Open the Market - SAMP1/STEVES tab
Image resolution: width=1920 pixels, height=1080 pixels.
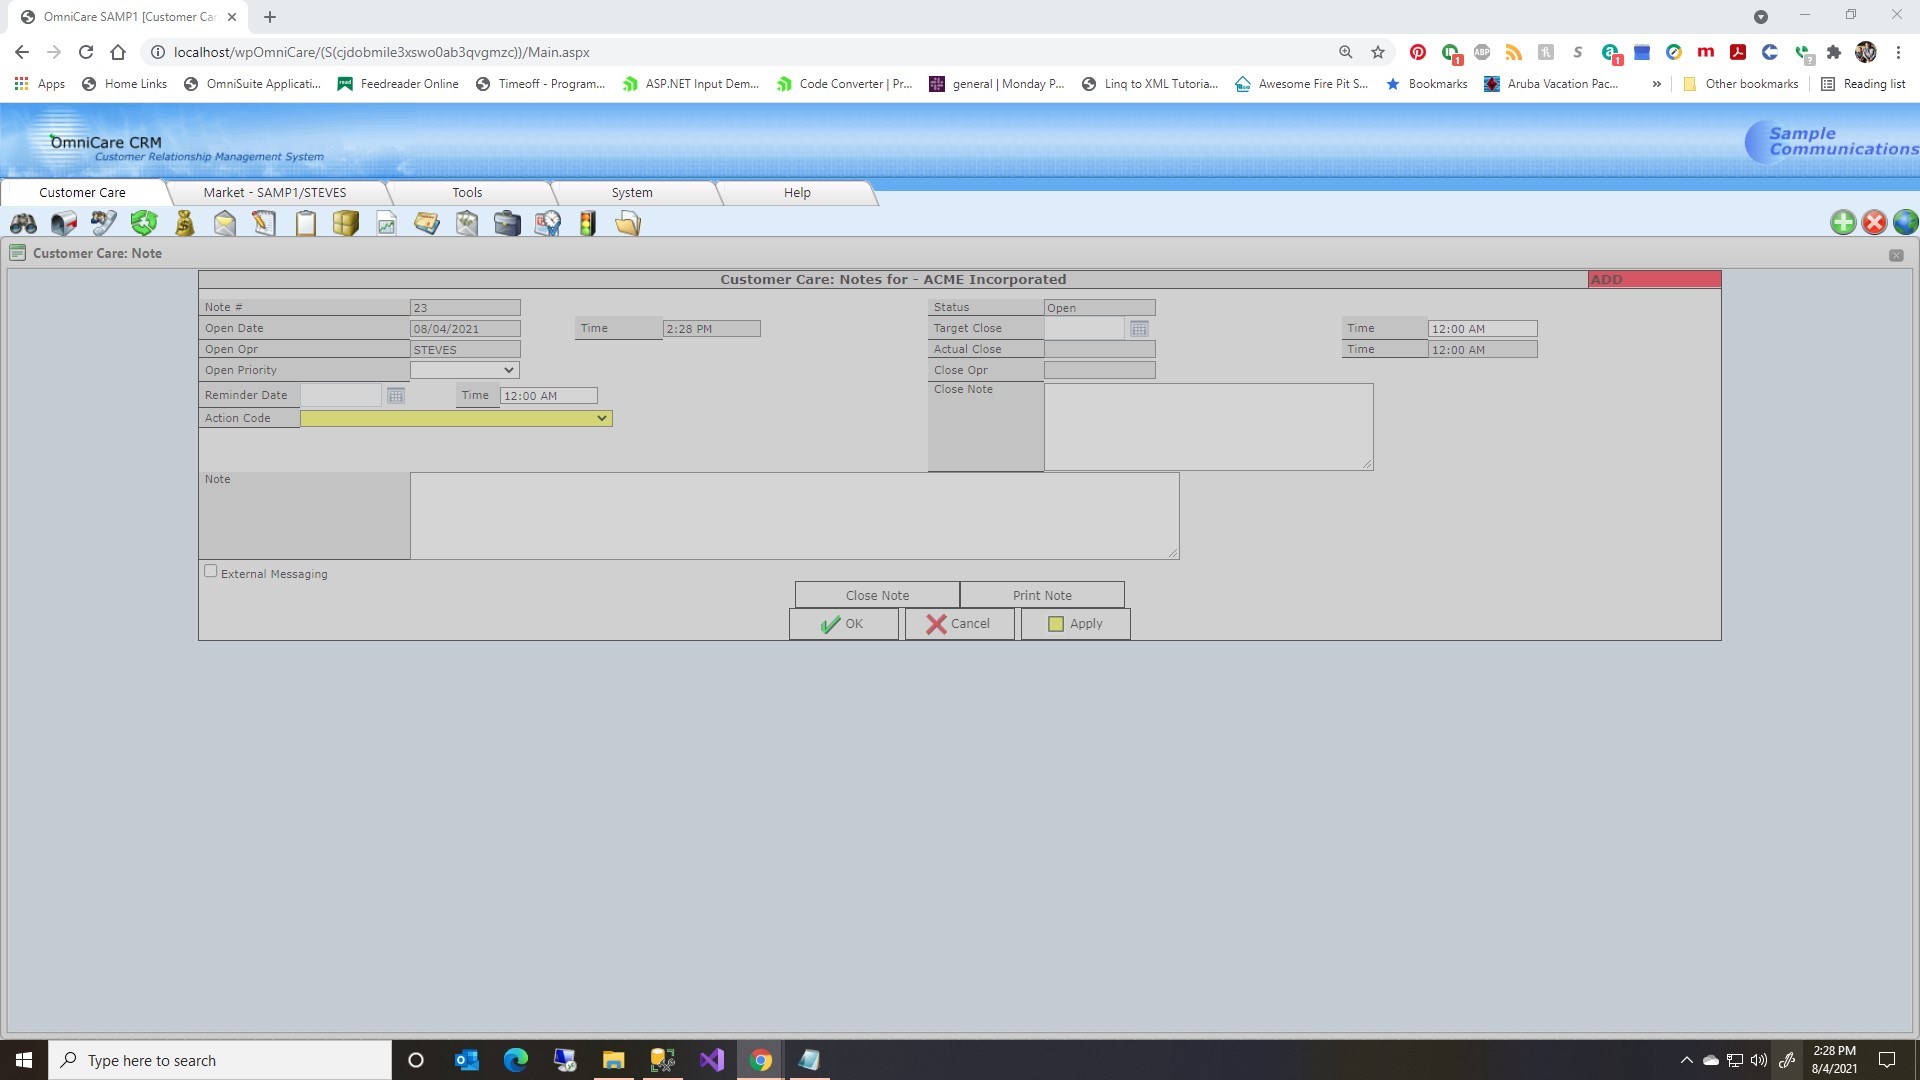pos(275,193)
